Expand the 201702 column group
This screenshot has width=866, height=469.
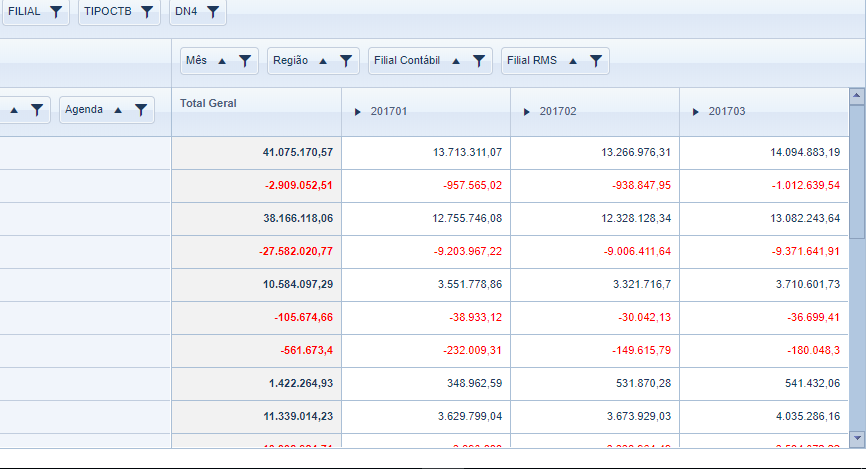[x=527, y=112]
